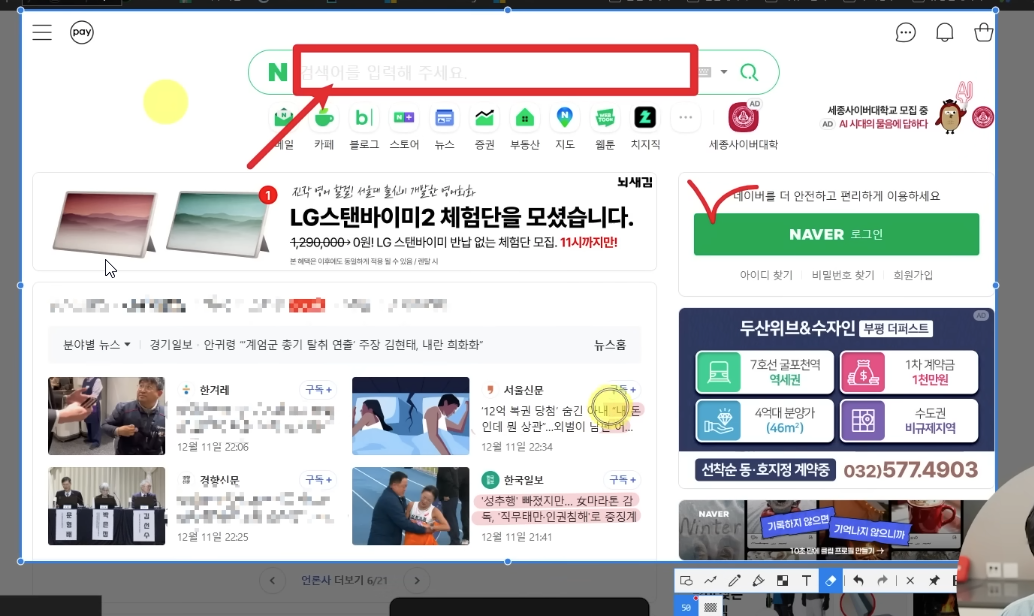Screen dimensions: 1034x616
Task: Go to previous publisher page arrow
Action: tap(272, 580)
